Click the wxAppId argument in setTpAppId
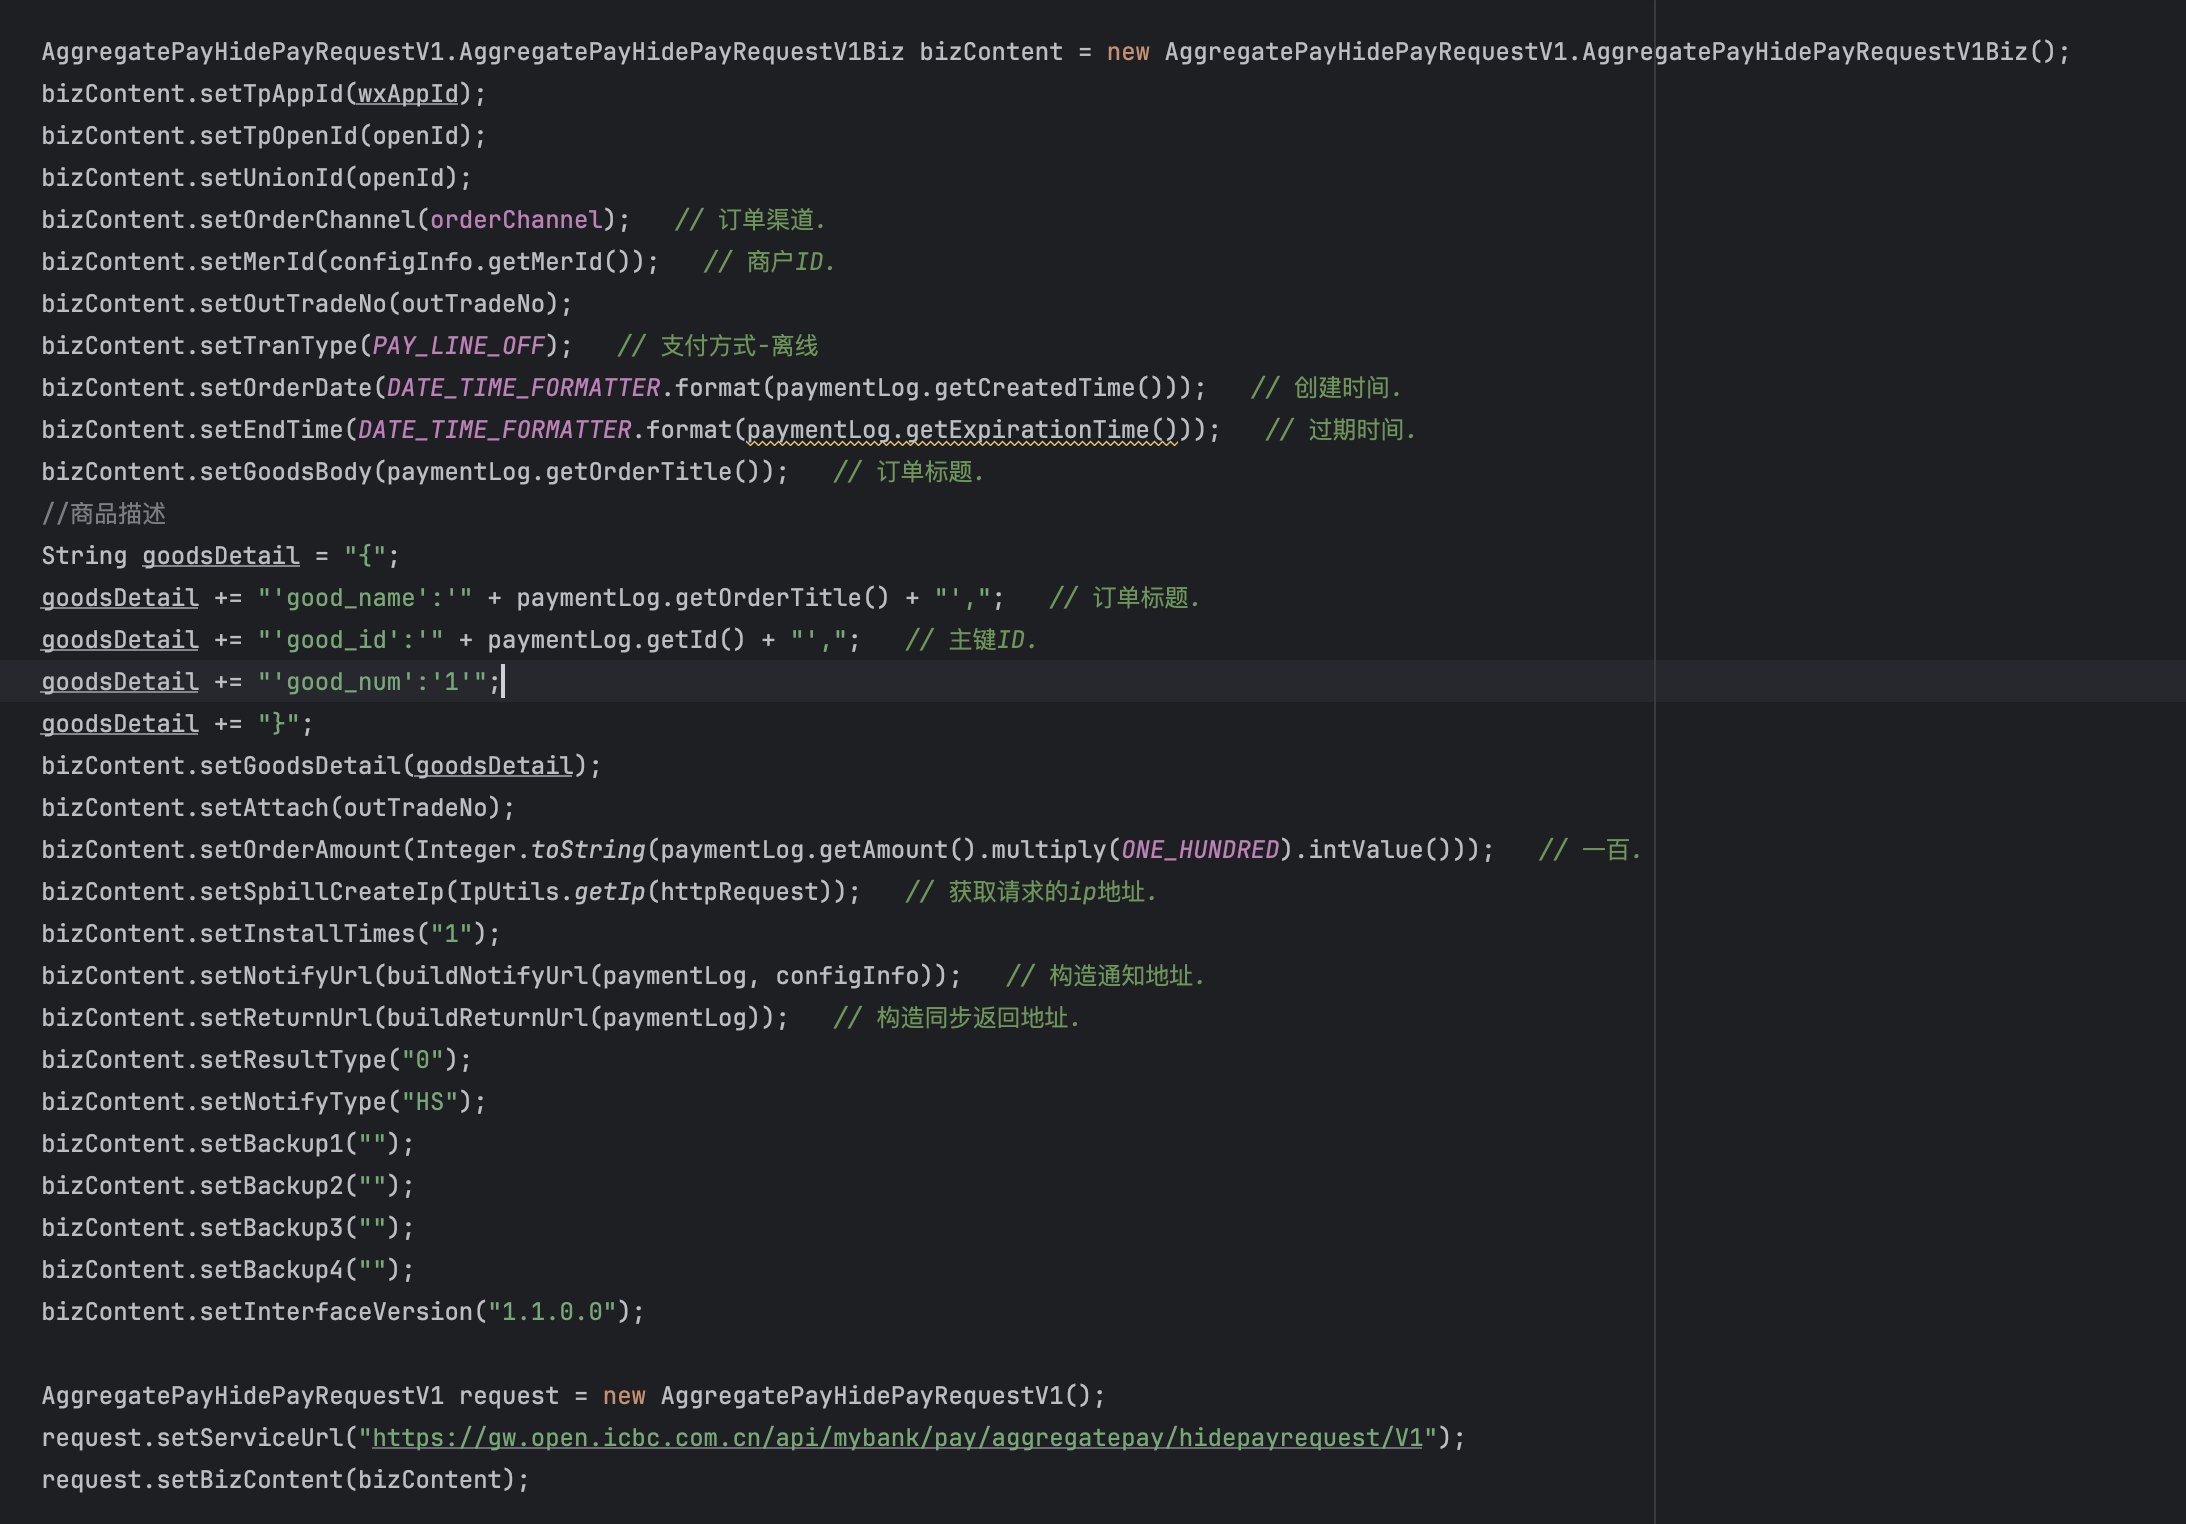Viewport: 2186px width, 1524px height. [x=407, y=94]
